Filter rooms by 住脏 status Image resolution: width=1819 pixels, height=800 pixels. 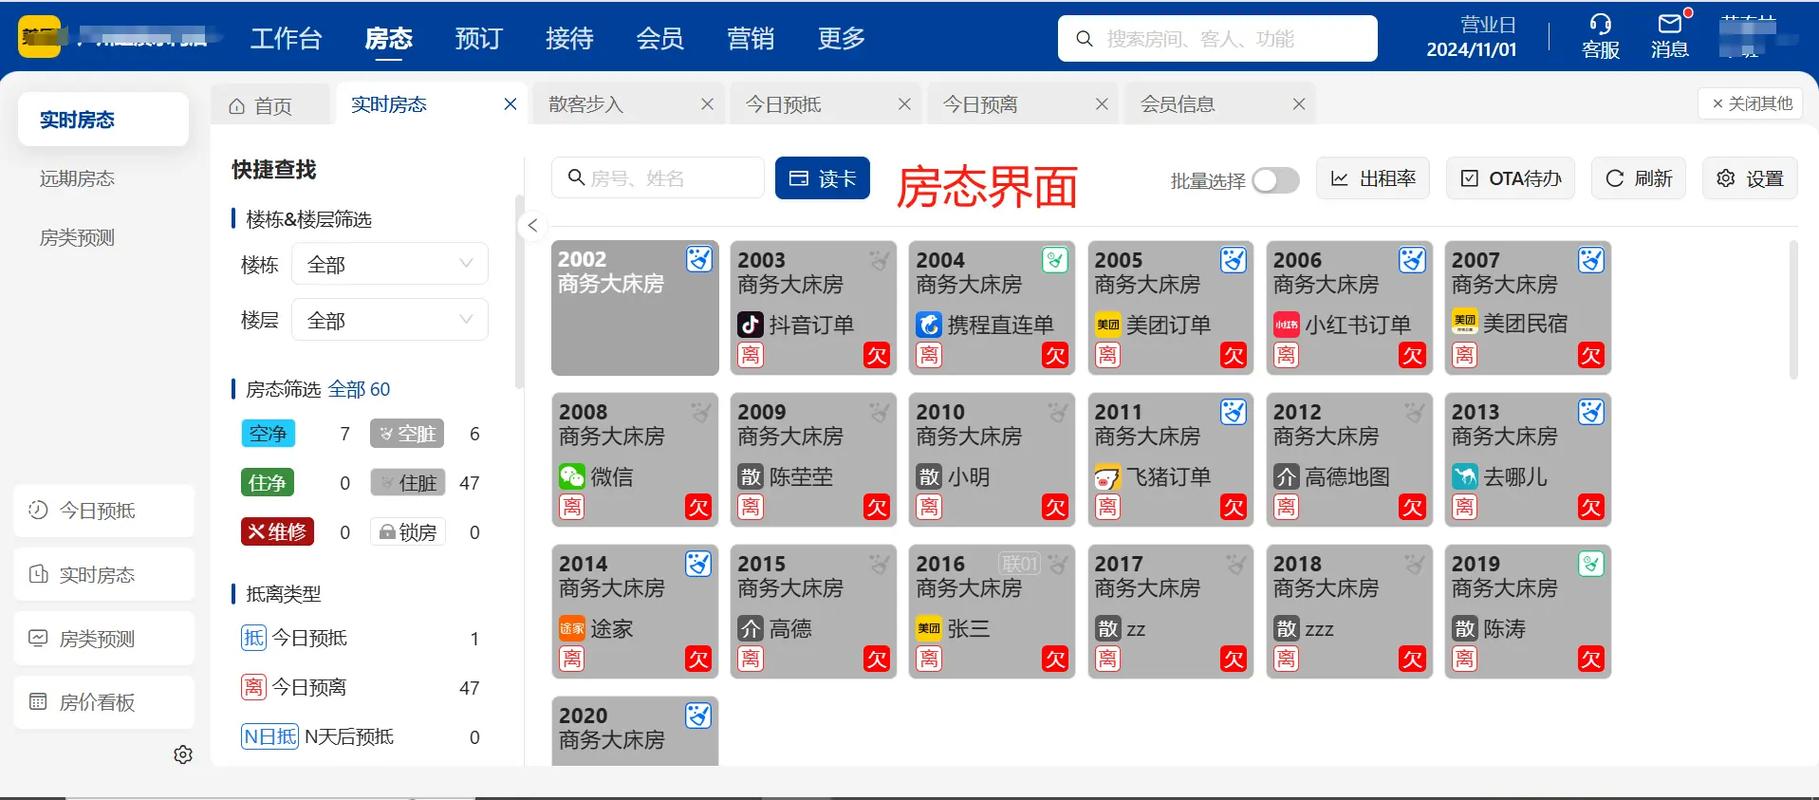407,482
